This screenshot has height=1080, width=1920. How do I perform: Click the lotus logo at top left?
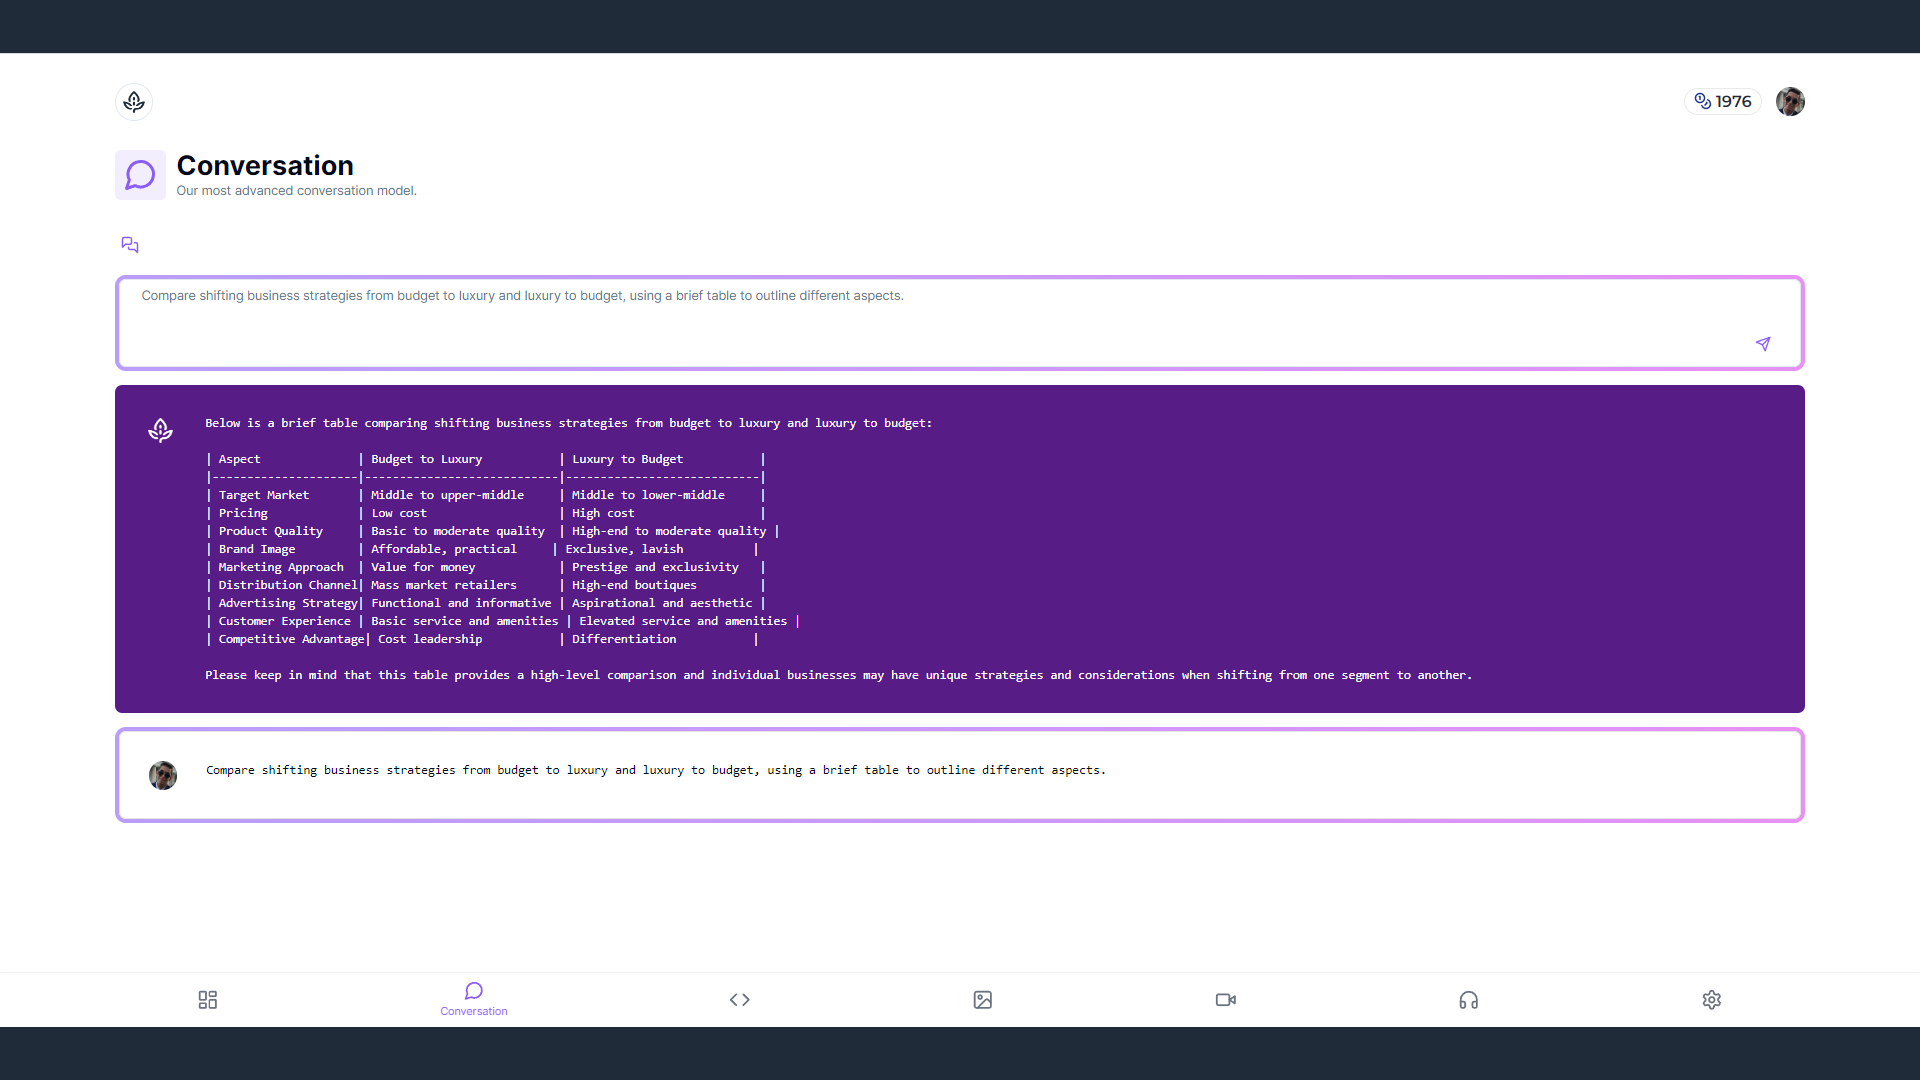click(x=134, y=101)
